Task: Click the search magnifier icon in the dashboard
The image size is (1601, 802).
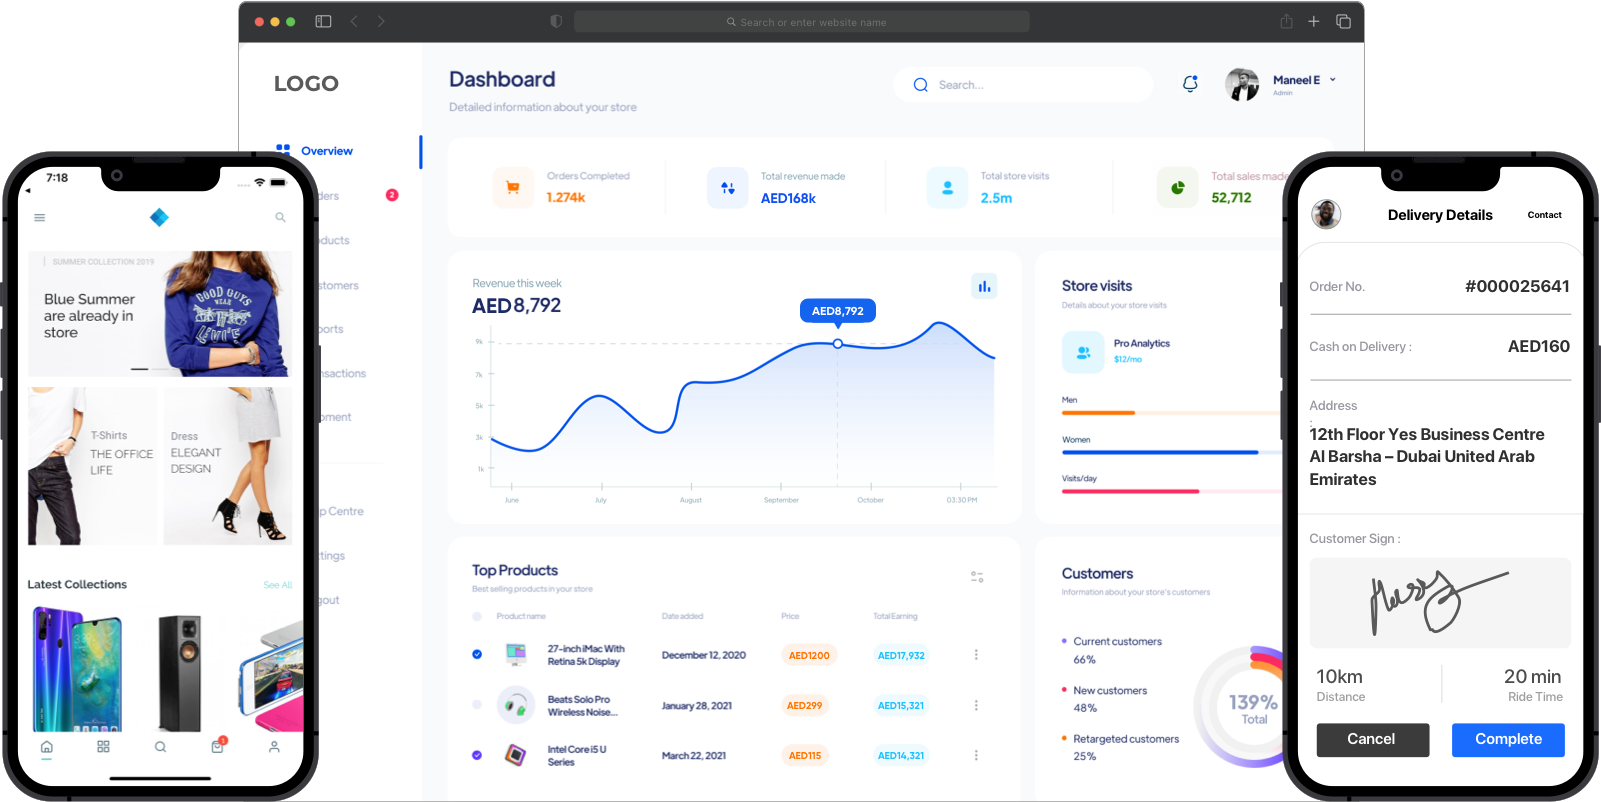Action: tap(921, 85)
